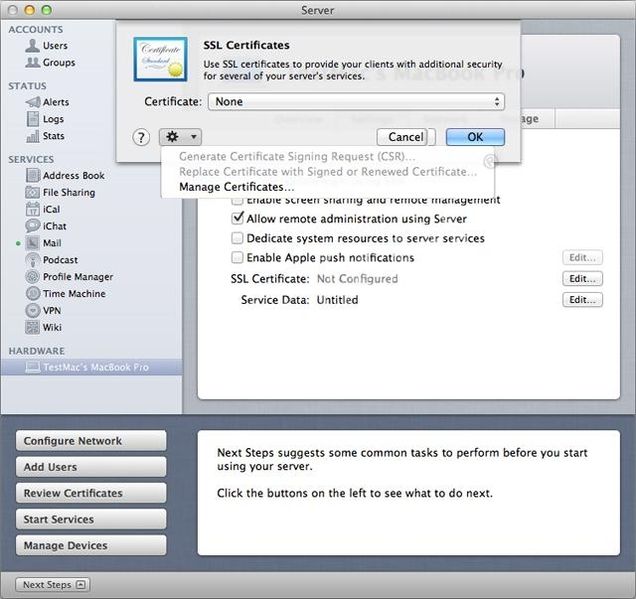Click the Untitled service data value
The image size is (636, 599).
coord(337,300)
